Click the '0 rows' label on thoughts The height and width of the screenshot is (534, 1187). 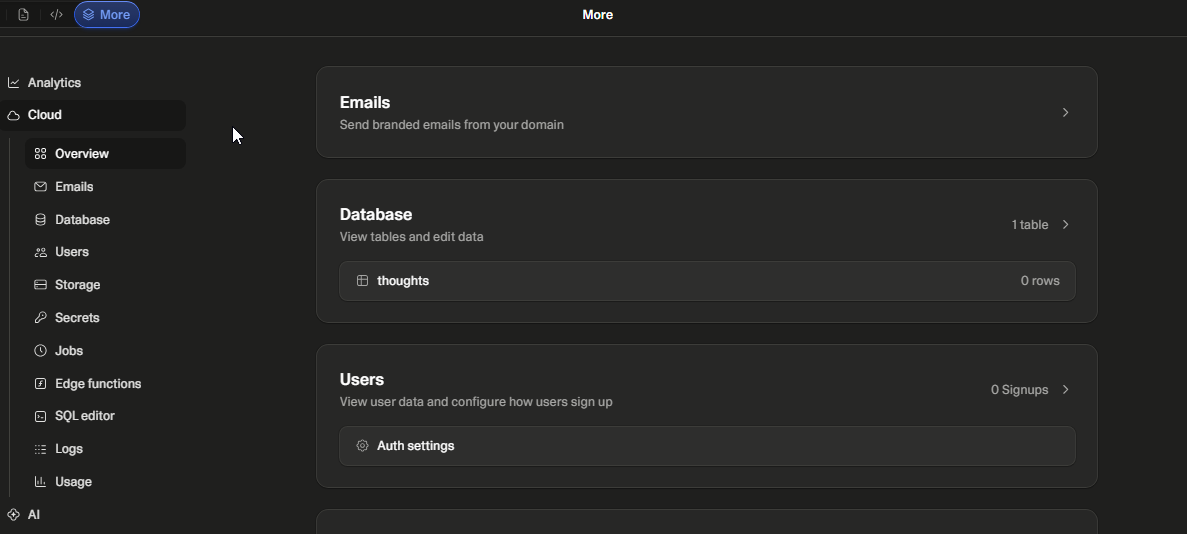coord(1040,281)
